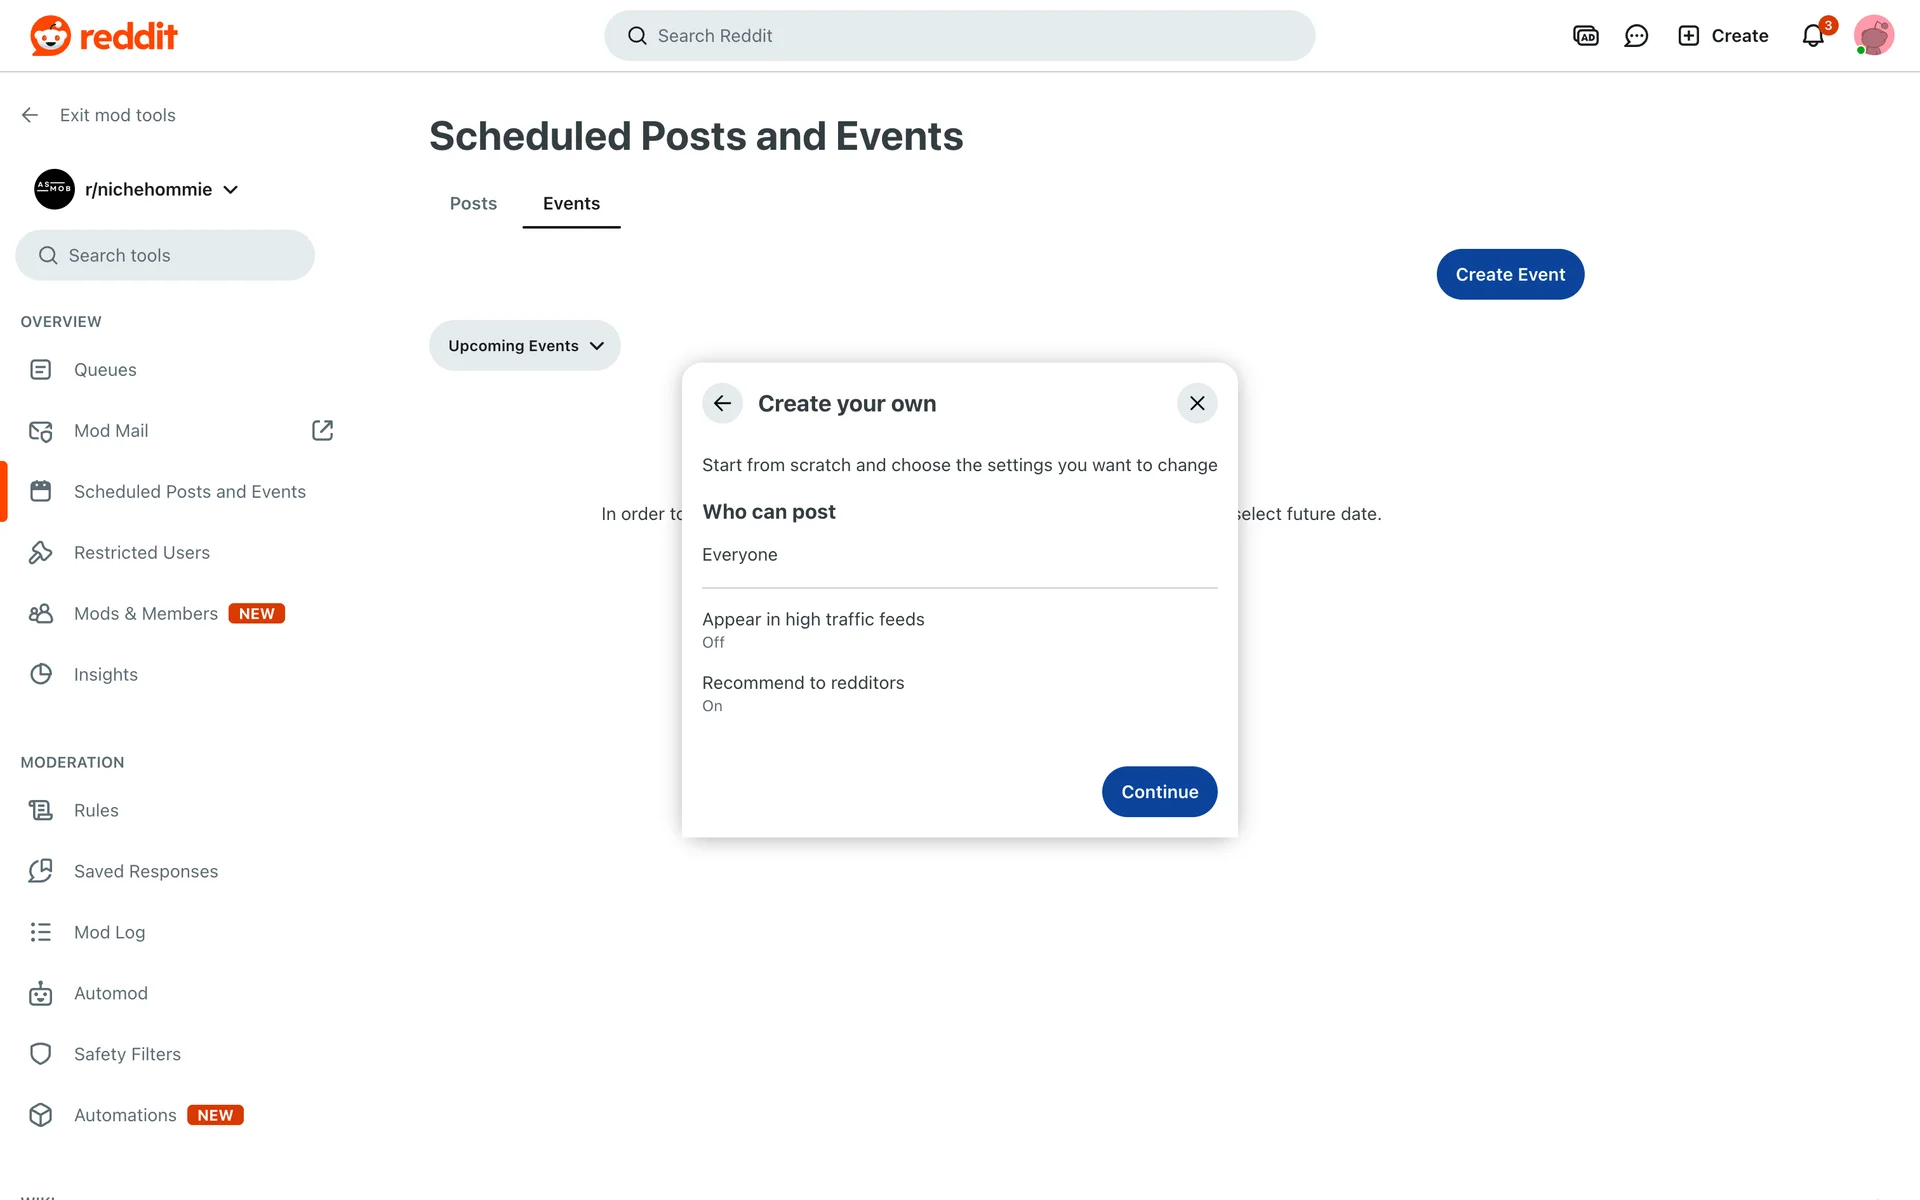The width and height of the screenshot is (1920, 1200).
Task: Open the advertise icon in header
Action: [x=1585, y=36]
